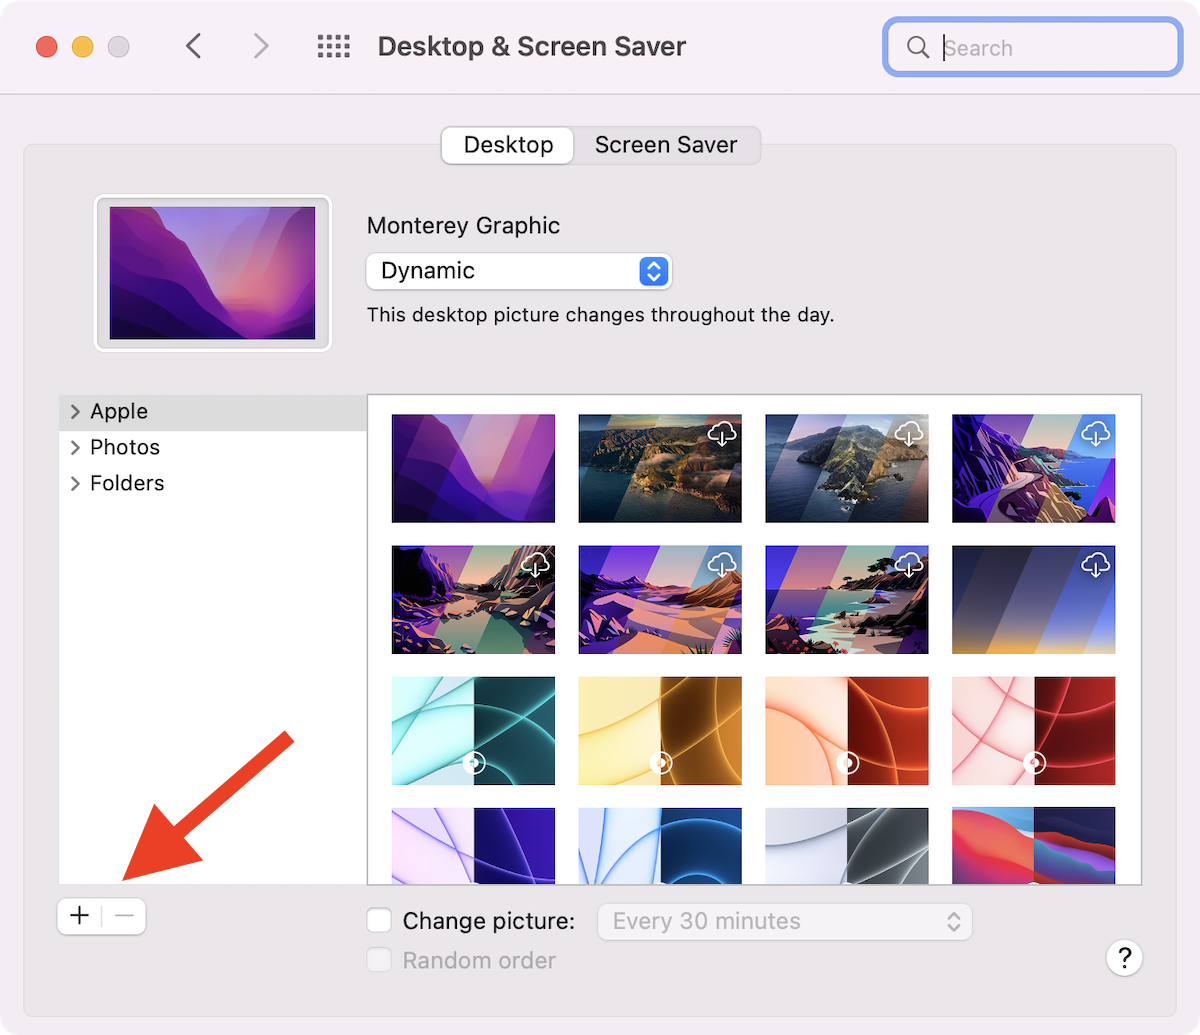Go back with the left arrow
The image size is (1200, 1035).
pos(194,47)
